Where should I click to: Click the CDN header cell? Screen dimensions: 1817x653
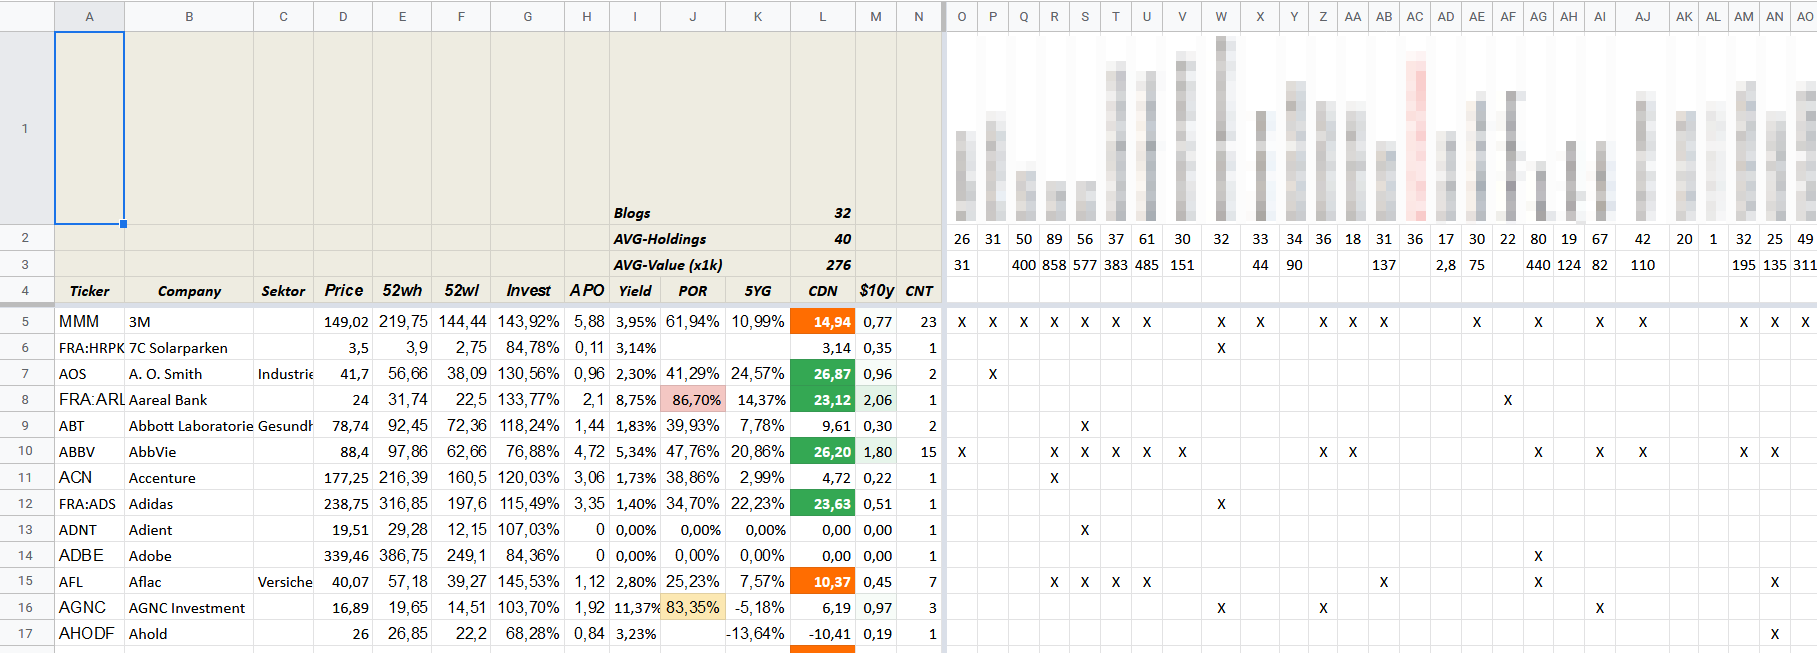(823, 291)
